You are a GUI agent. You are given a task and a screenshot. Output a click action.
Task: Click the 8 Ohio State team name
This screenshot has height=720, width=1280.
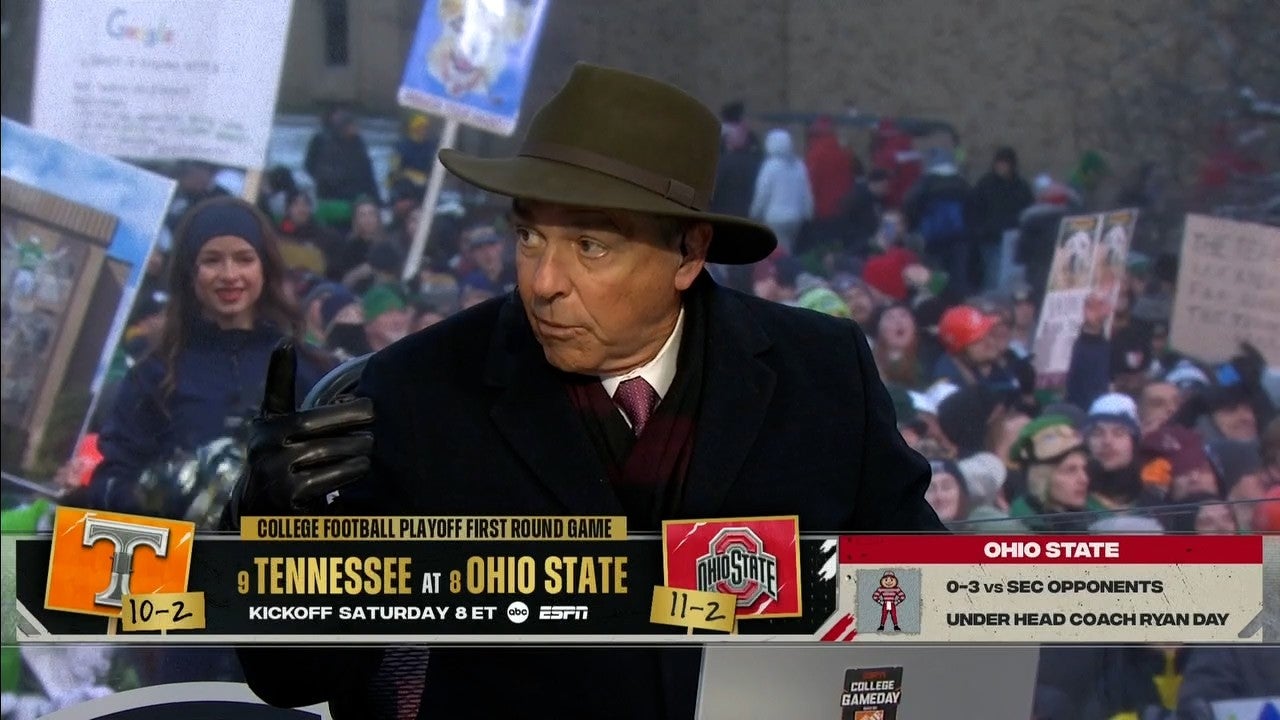538,575
